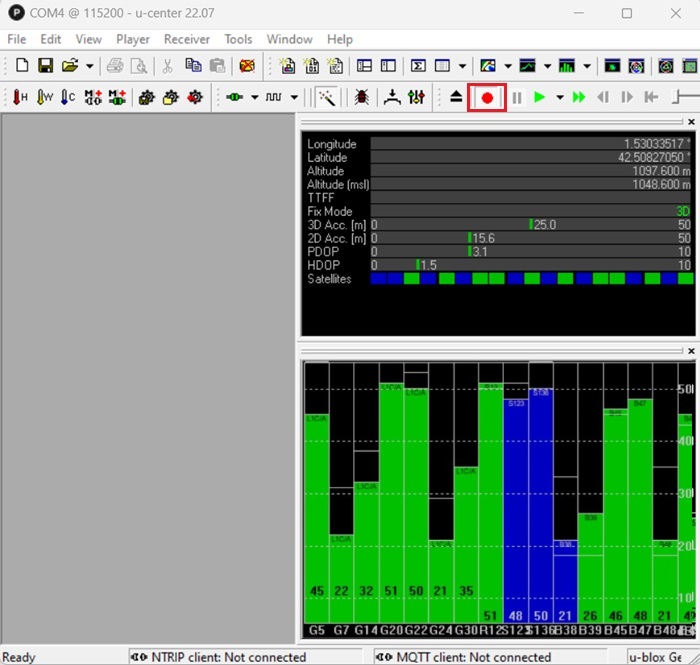
Task: Click the Fast forward double-arrow button
Action: [578, 97]
